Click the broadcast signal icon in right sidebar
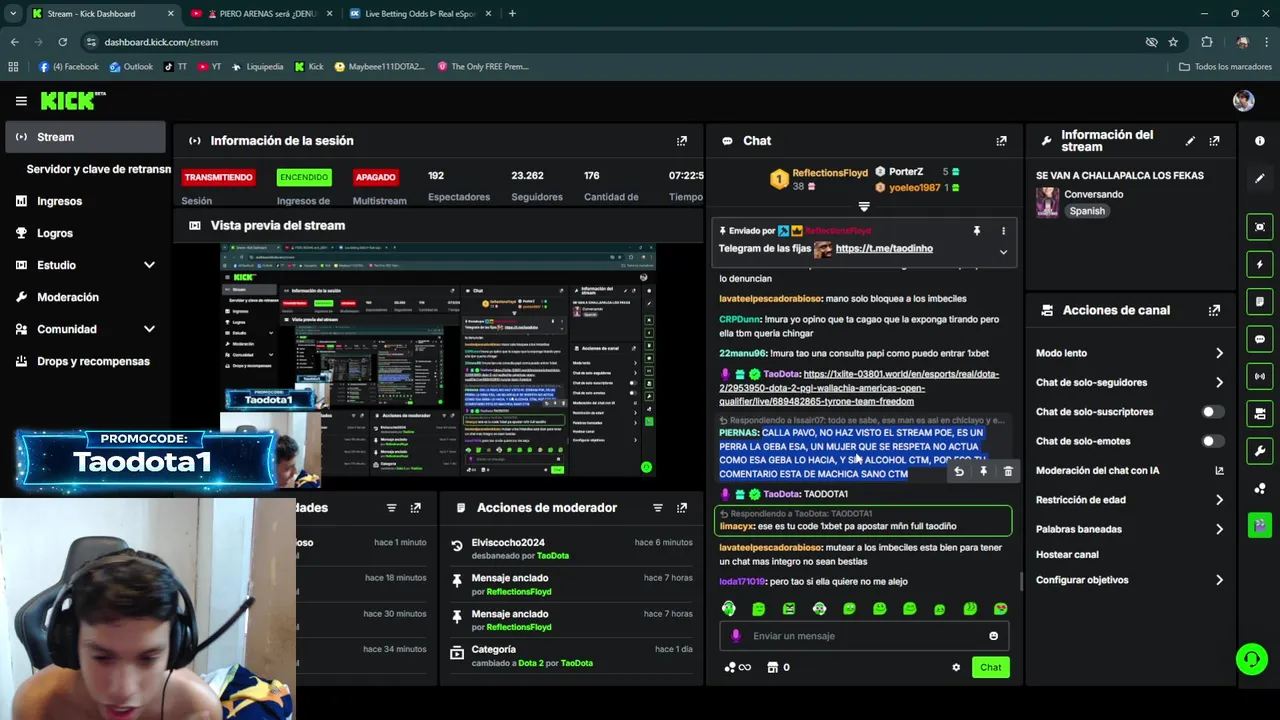 point(1259,376)
